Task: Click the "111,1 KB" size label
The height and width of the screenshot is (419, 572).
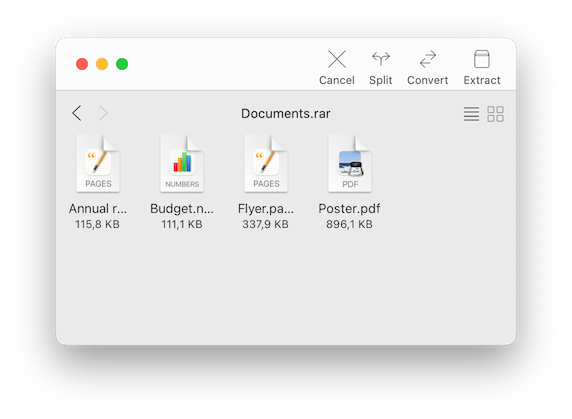Action: click(182, 224)
